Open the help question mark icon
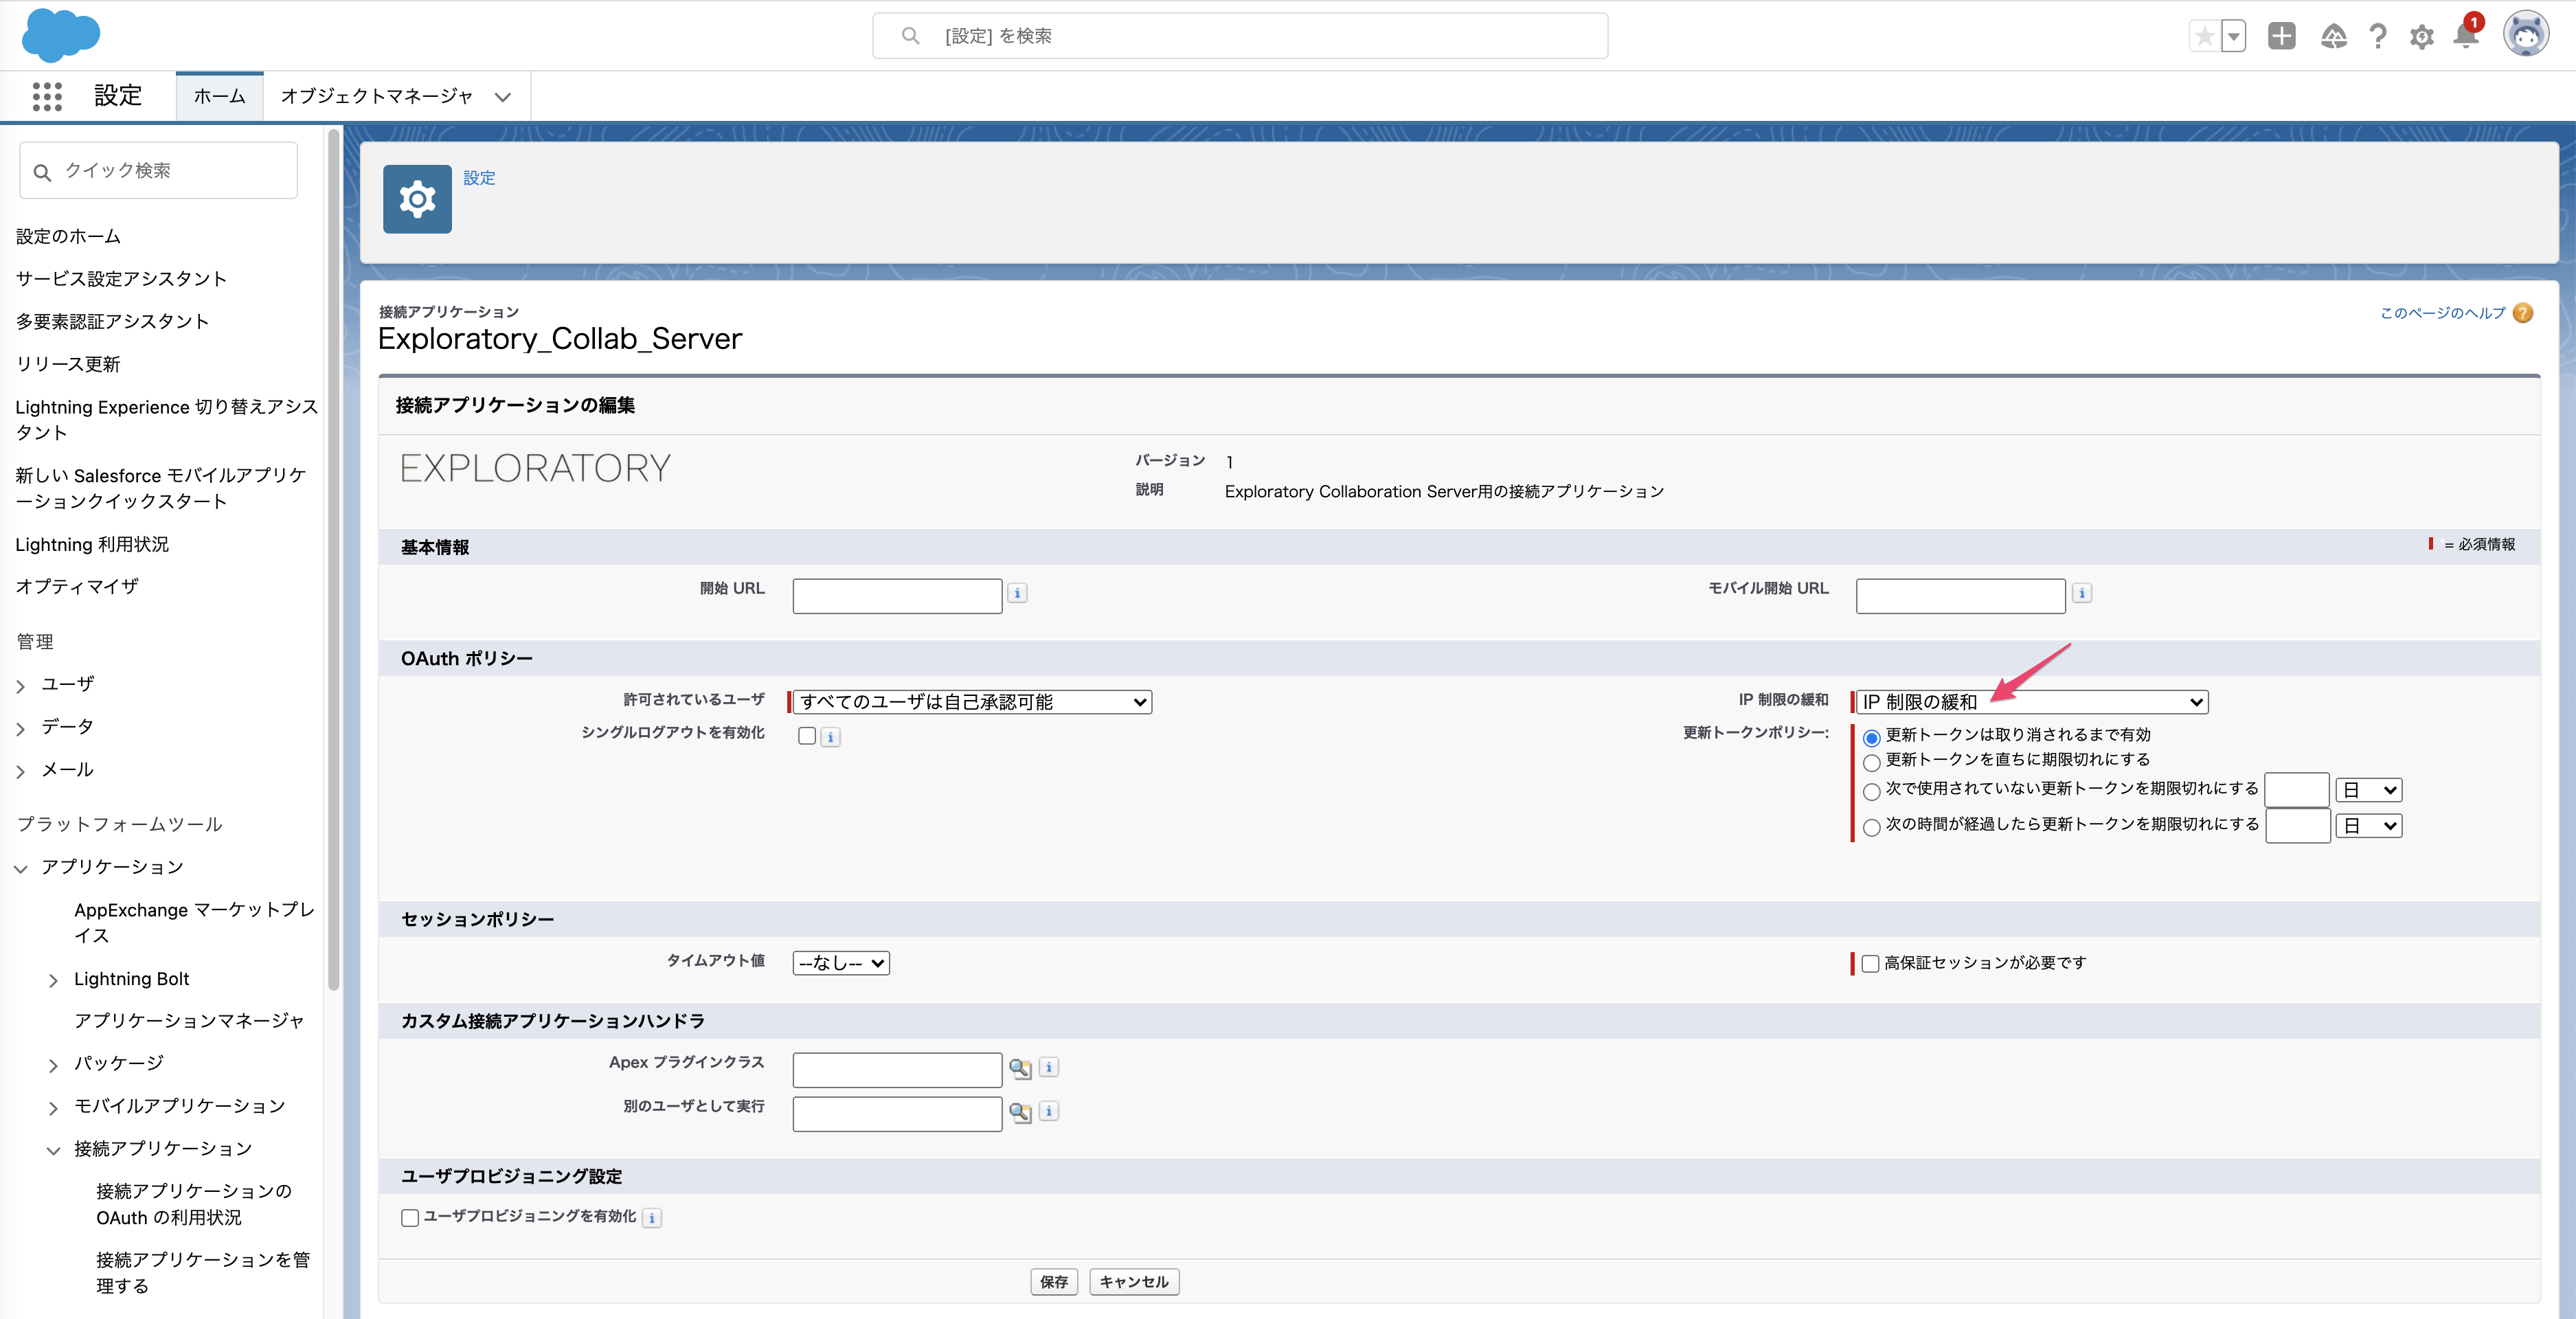Viewport: 2576px width, 1319px height. [2378, 37]
